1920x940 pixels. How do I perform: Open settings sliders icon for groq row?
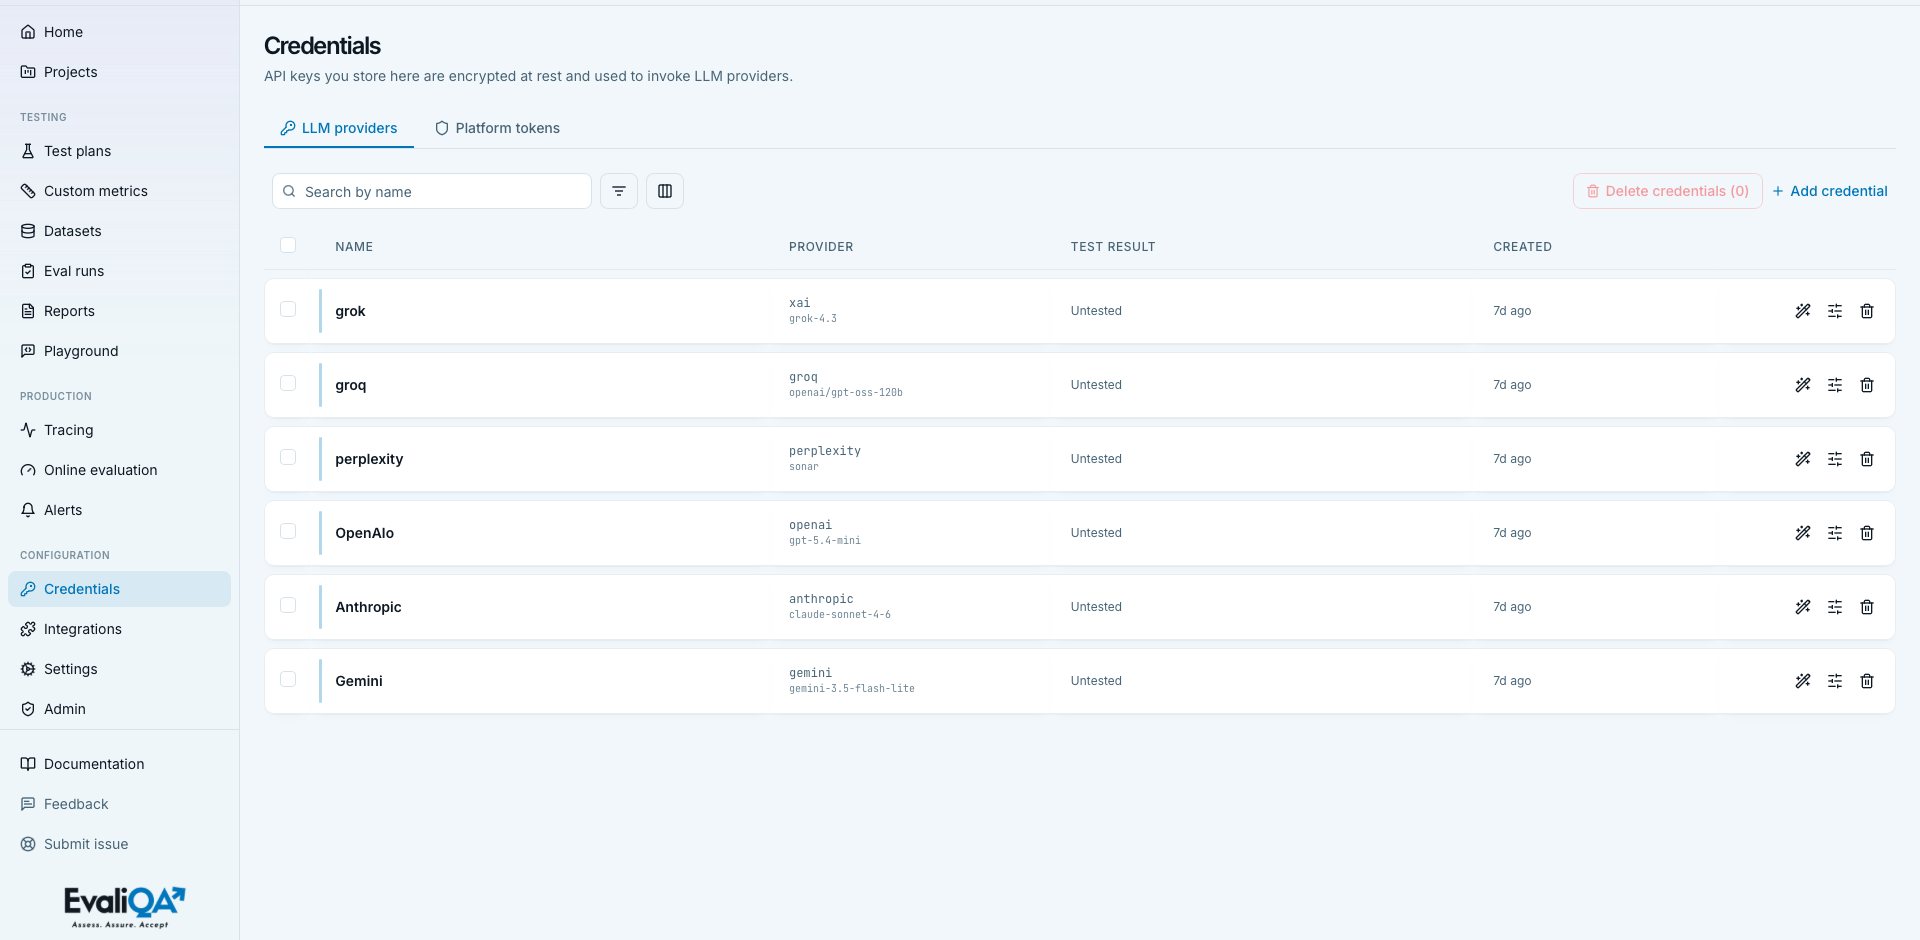coord(1835,385)
